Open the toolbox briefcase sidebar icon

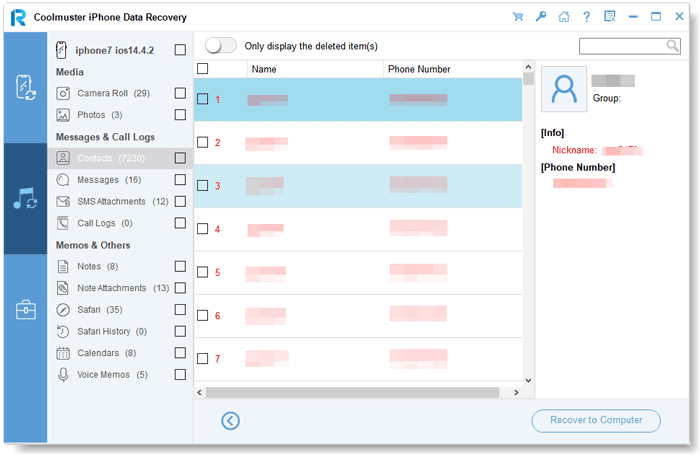[25, 310]
